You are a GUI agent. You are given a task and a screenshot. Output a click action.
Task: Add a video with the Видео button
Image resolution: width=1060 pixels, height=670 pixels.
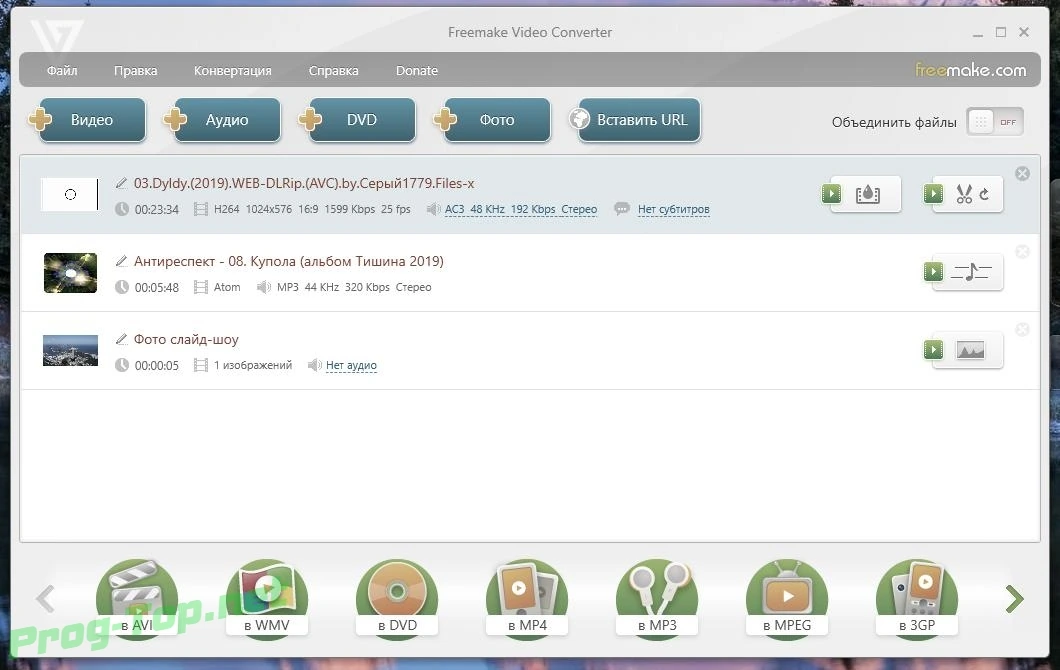pyautogui.click(x=92, y=120)
